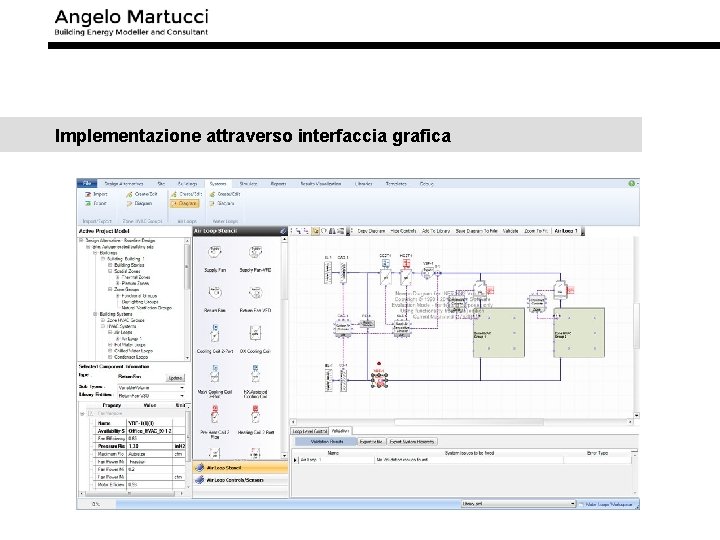Screen dimensions: 720x540
Task: Select the Return Fan stencil icon
Action: (x=215, y=292)
